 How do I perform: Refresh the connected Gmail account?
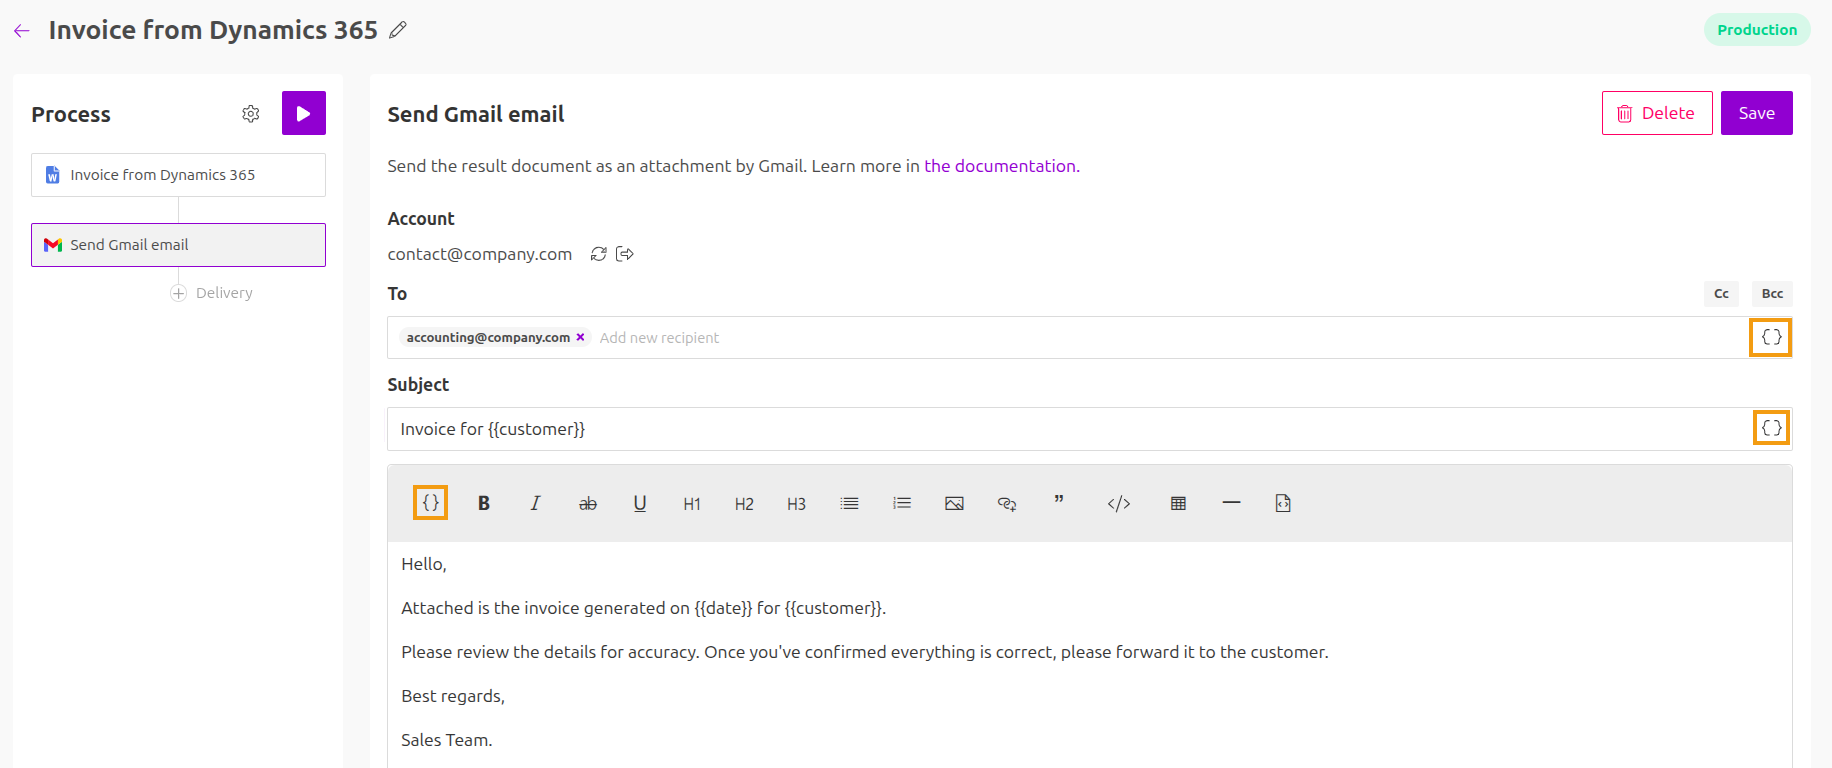pyautogui.click(x=599, y=254)
